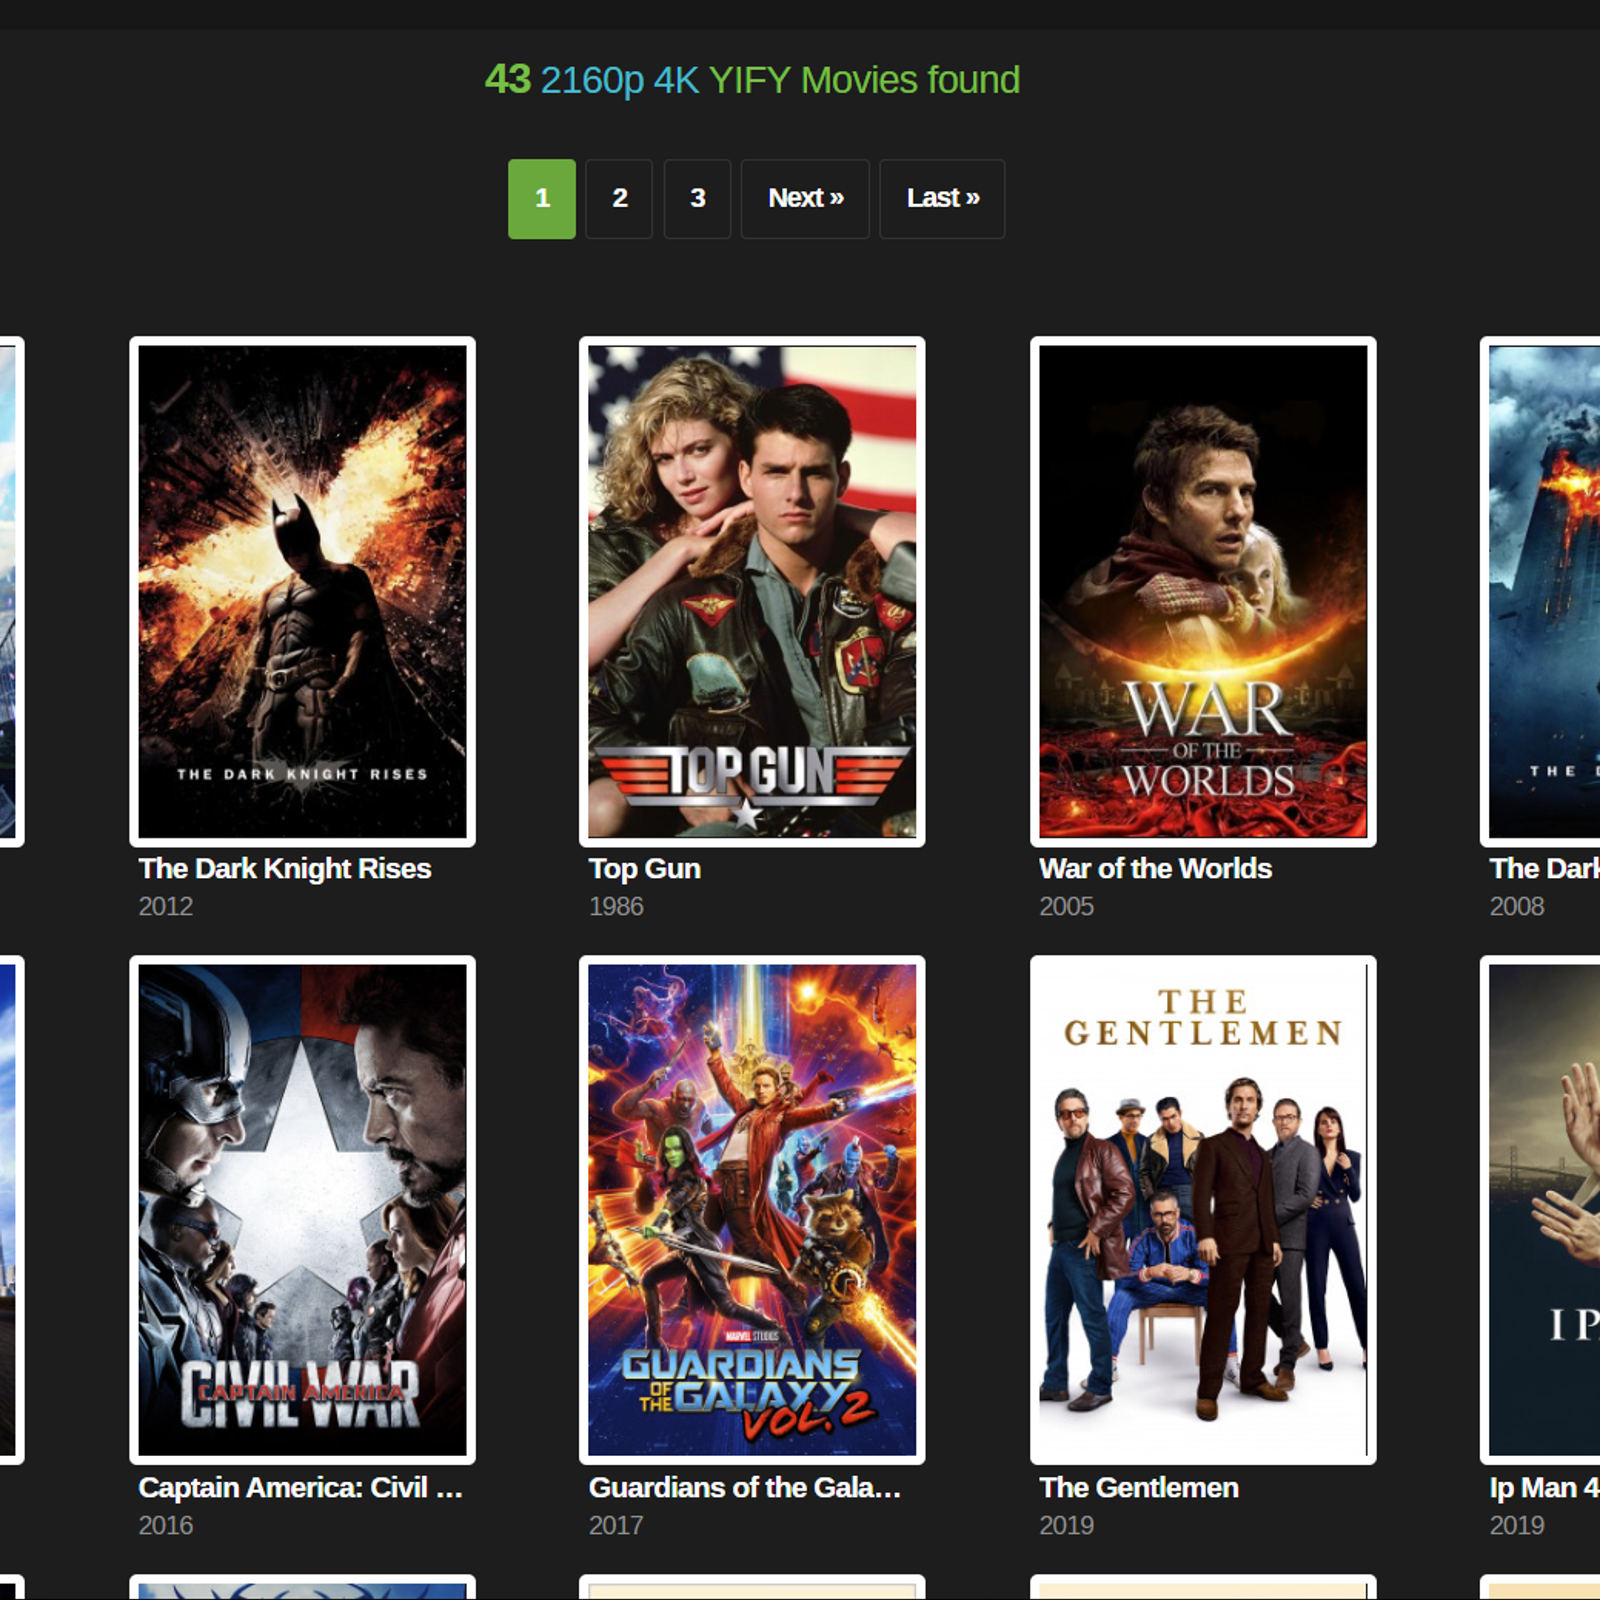Click The Dark Knight 2008 poster
1600x1600 pixels.
[1544, 592]
